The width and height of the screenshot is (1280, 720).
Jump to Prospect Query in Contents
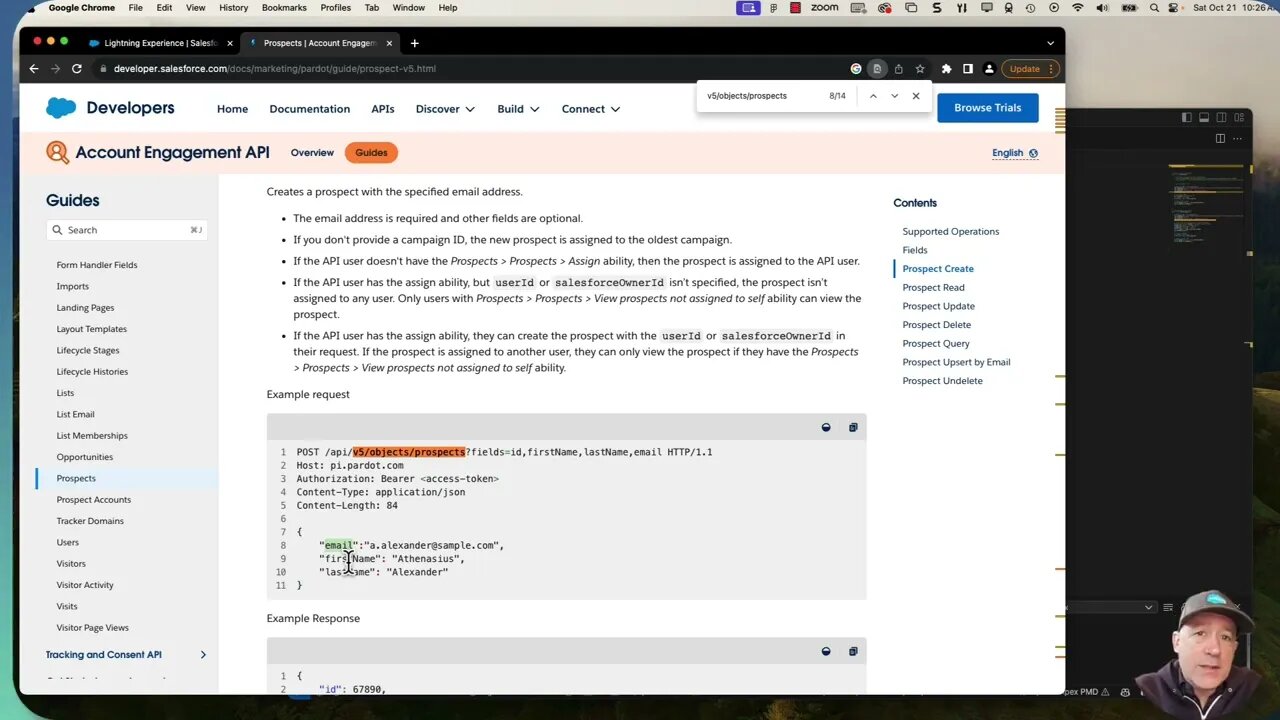coord(936,343)
